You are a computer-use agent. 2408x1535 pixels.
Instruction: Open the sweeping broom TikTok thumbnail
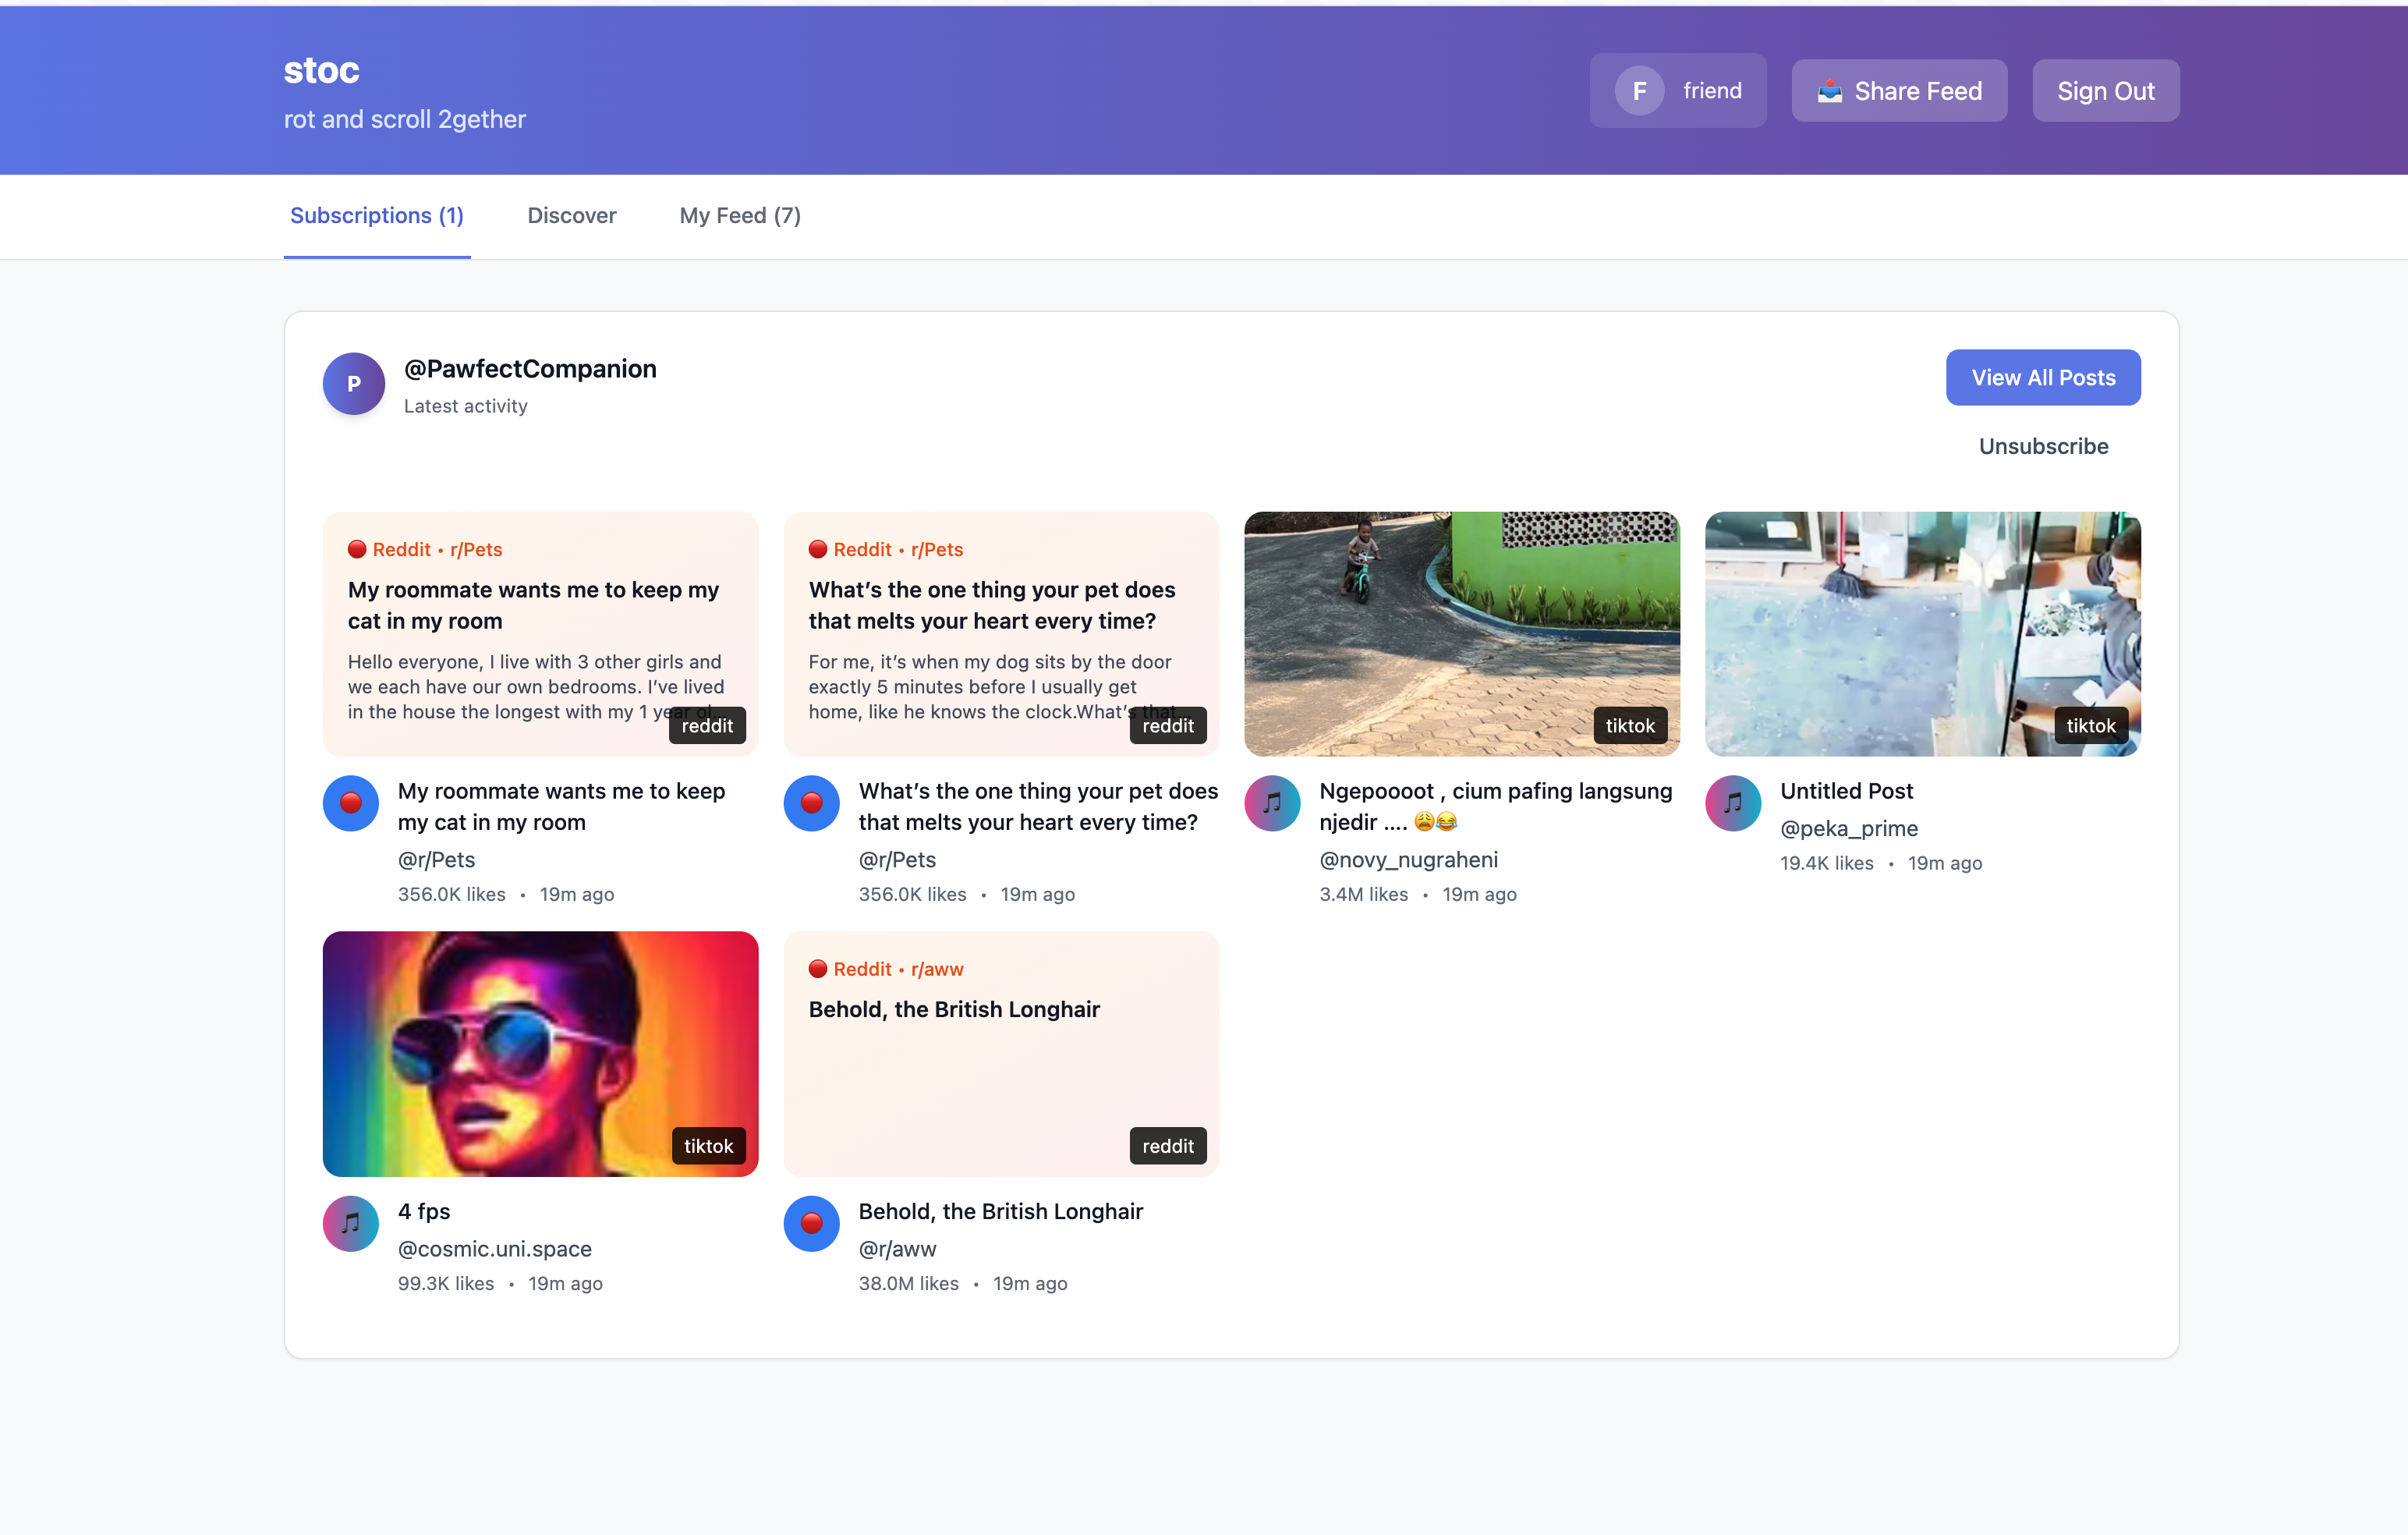pyautogui.click(x=1922, y=634)
